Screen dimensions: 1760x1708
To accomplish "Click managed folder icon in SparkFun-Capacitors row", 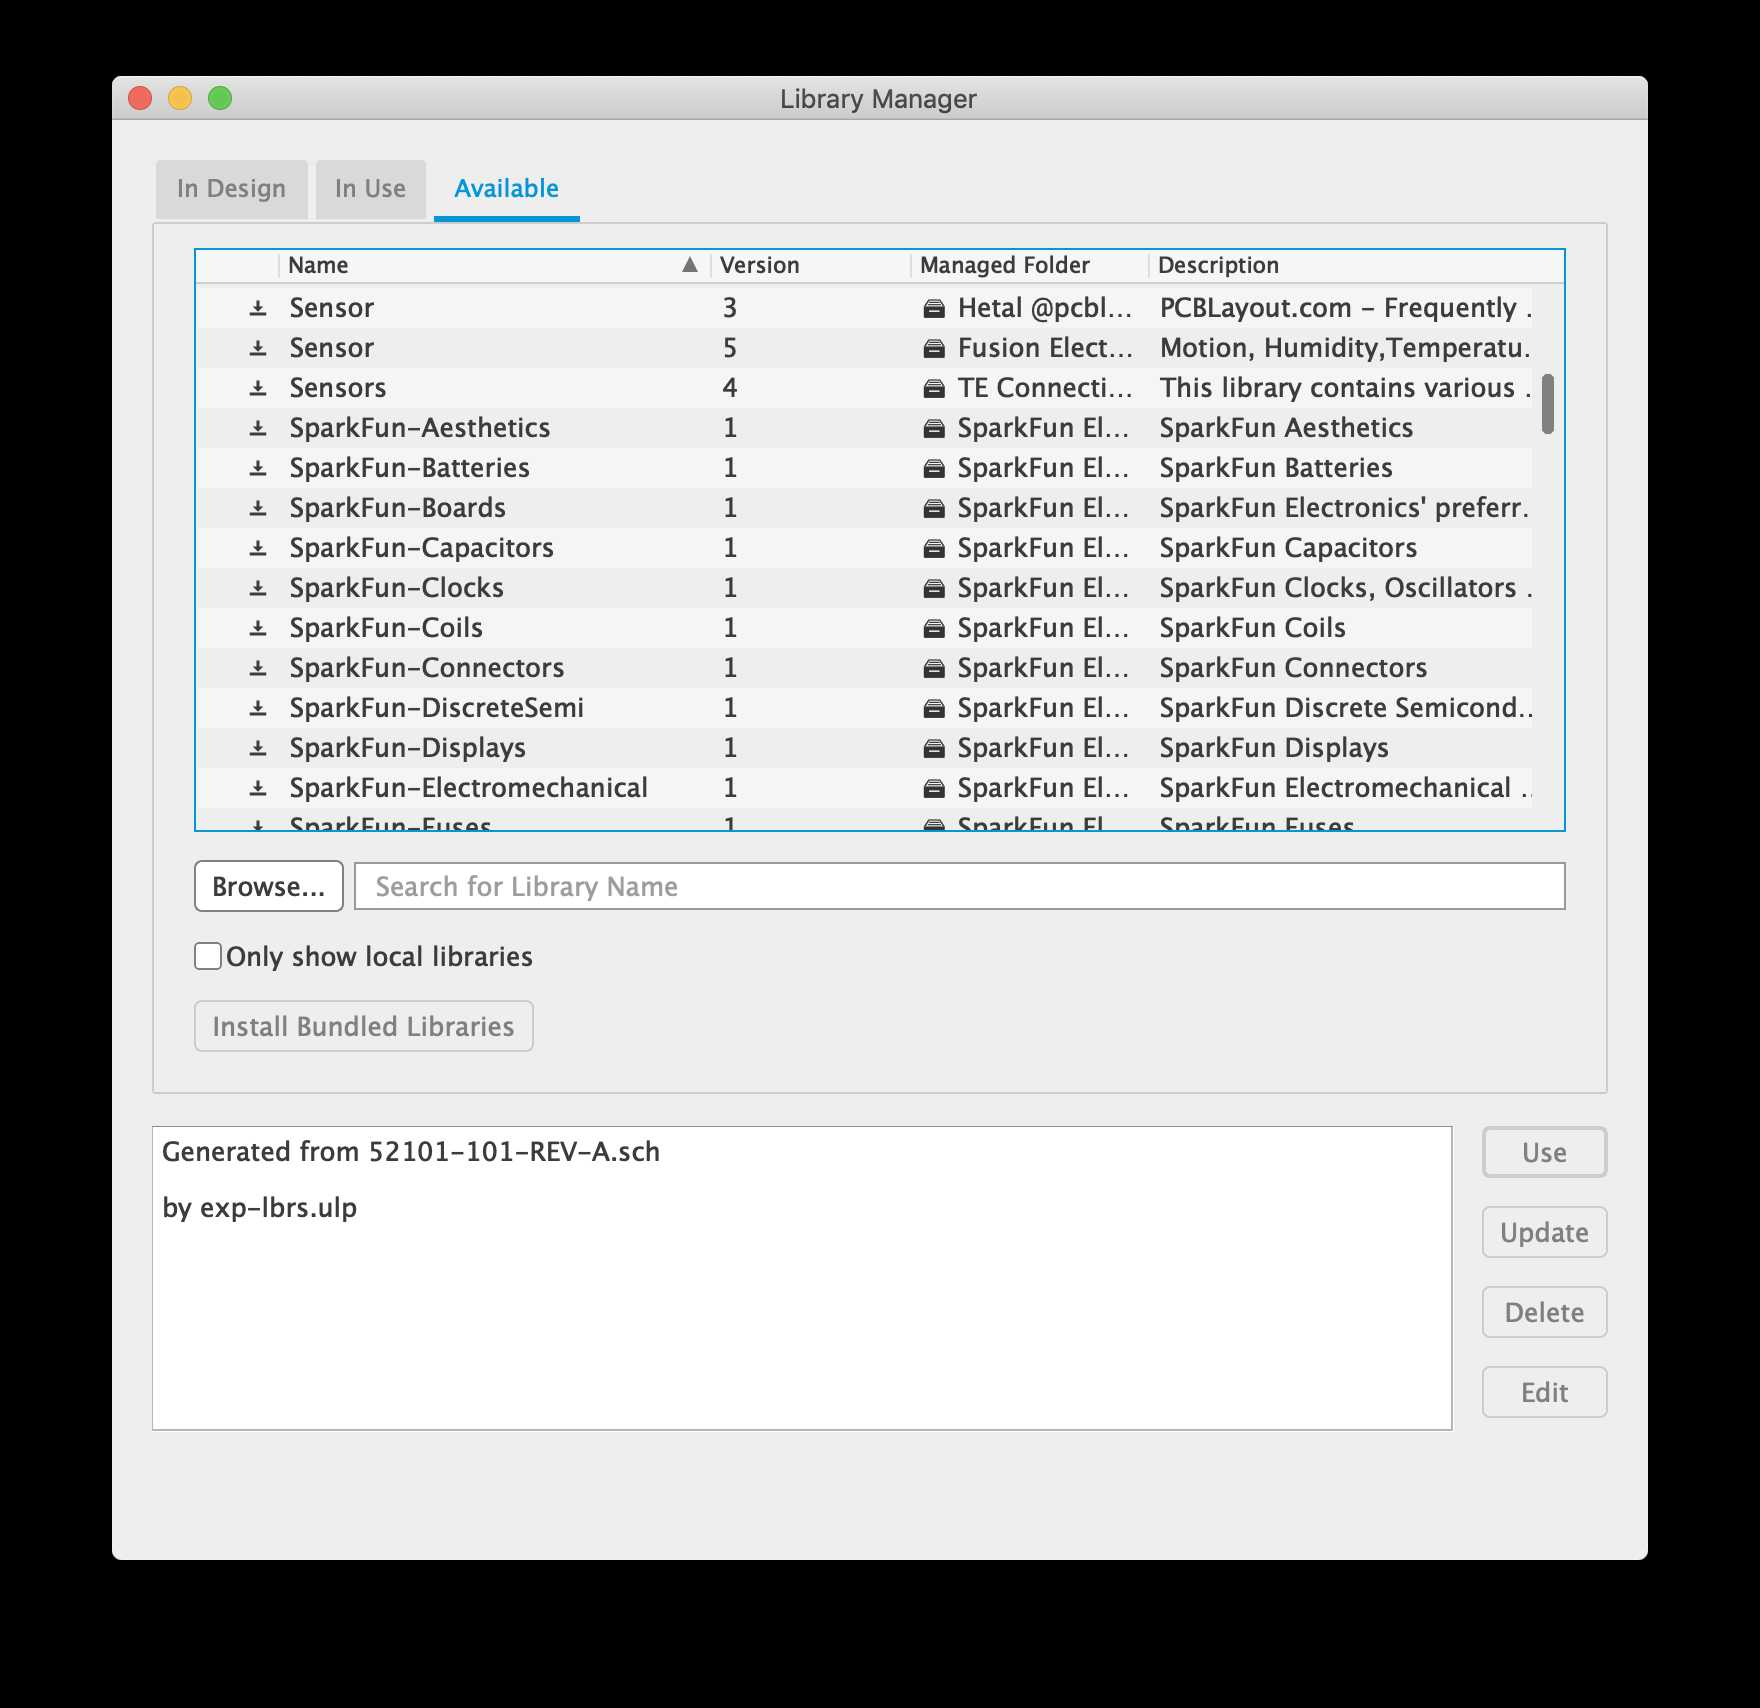I will 934,548.
